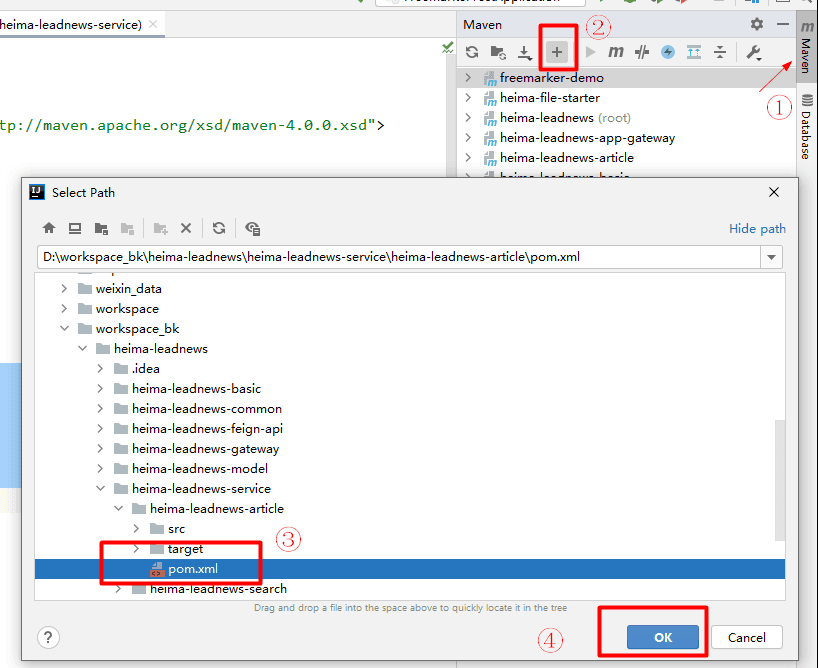Open the path history dropdown
Image resolution: width=818 pixels, height=668 pixels.
click(771, 257)
